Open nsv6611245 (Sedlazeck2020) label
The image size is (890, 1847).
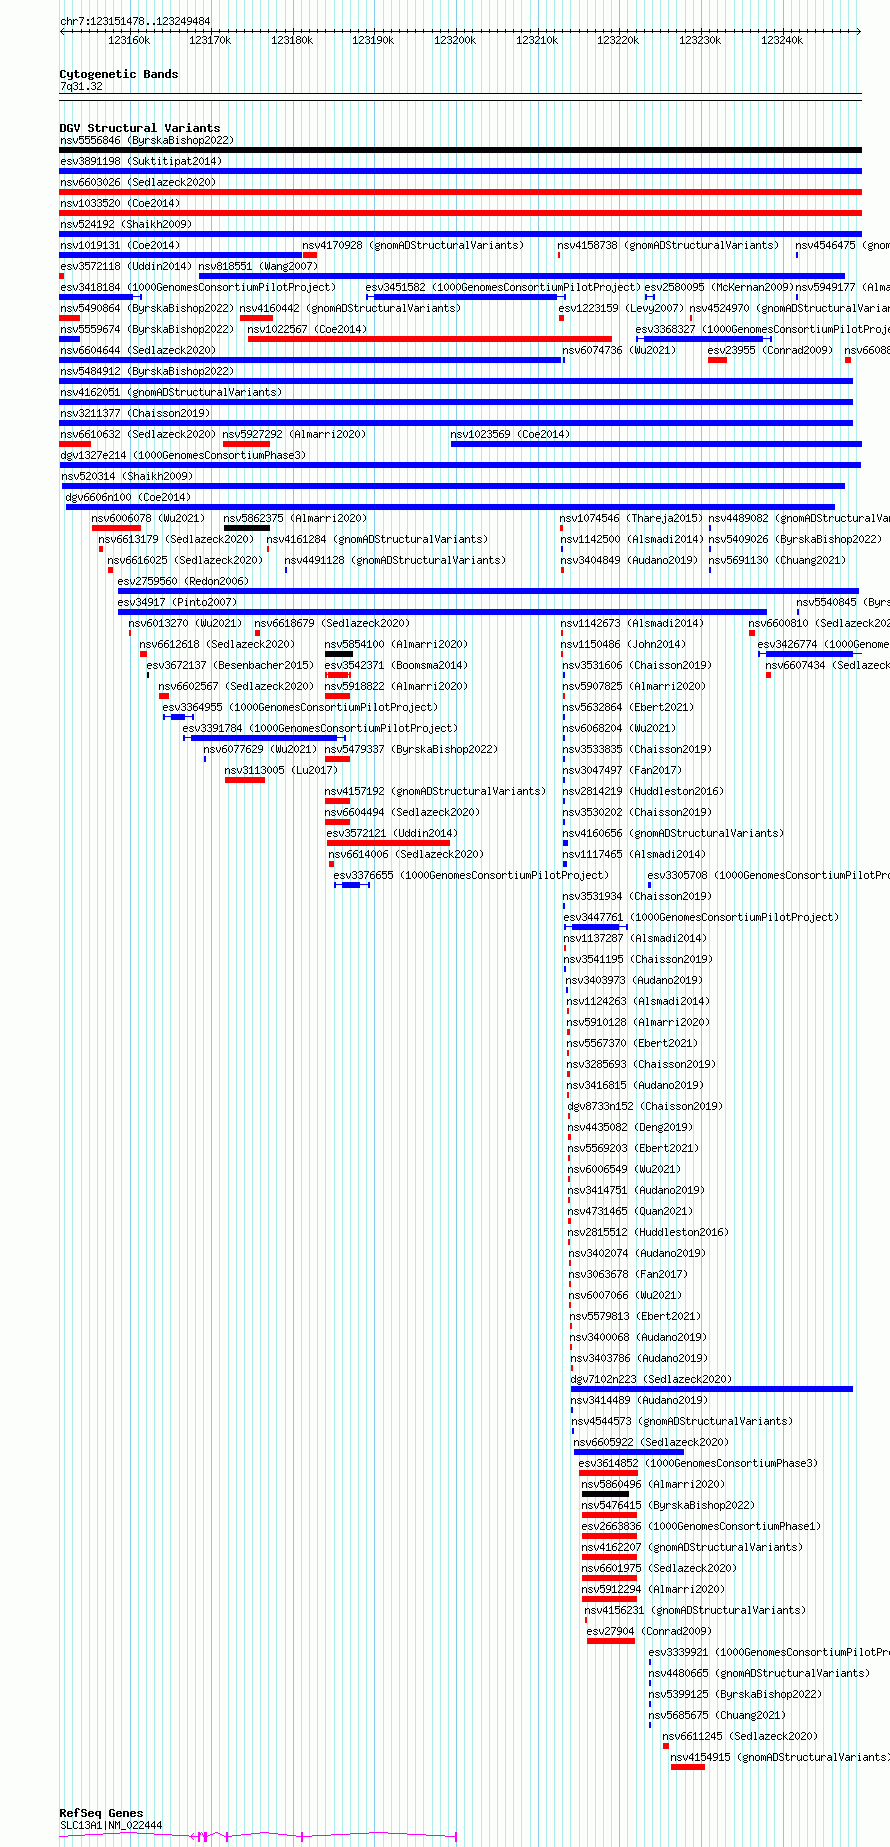coord(740,1736)
